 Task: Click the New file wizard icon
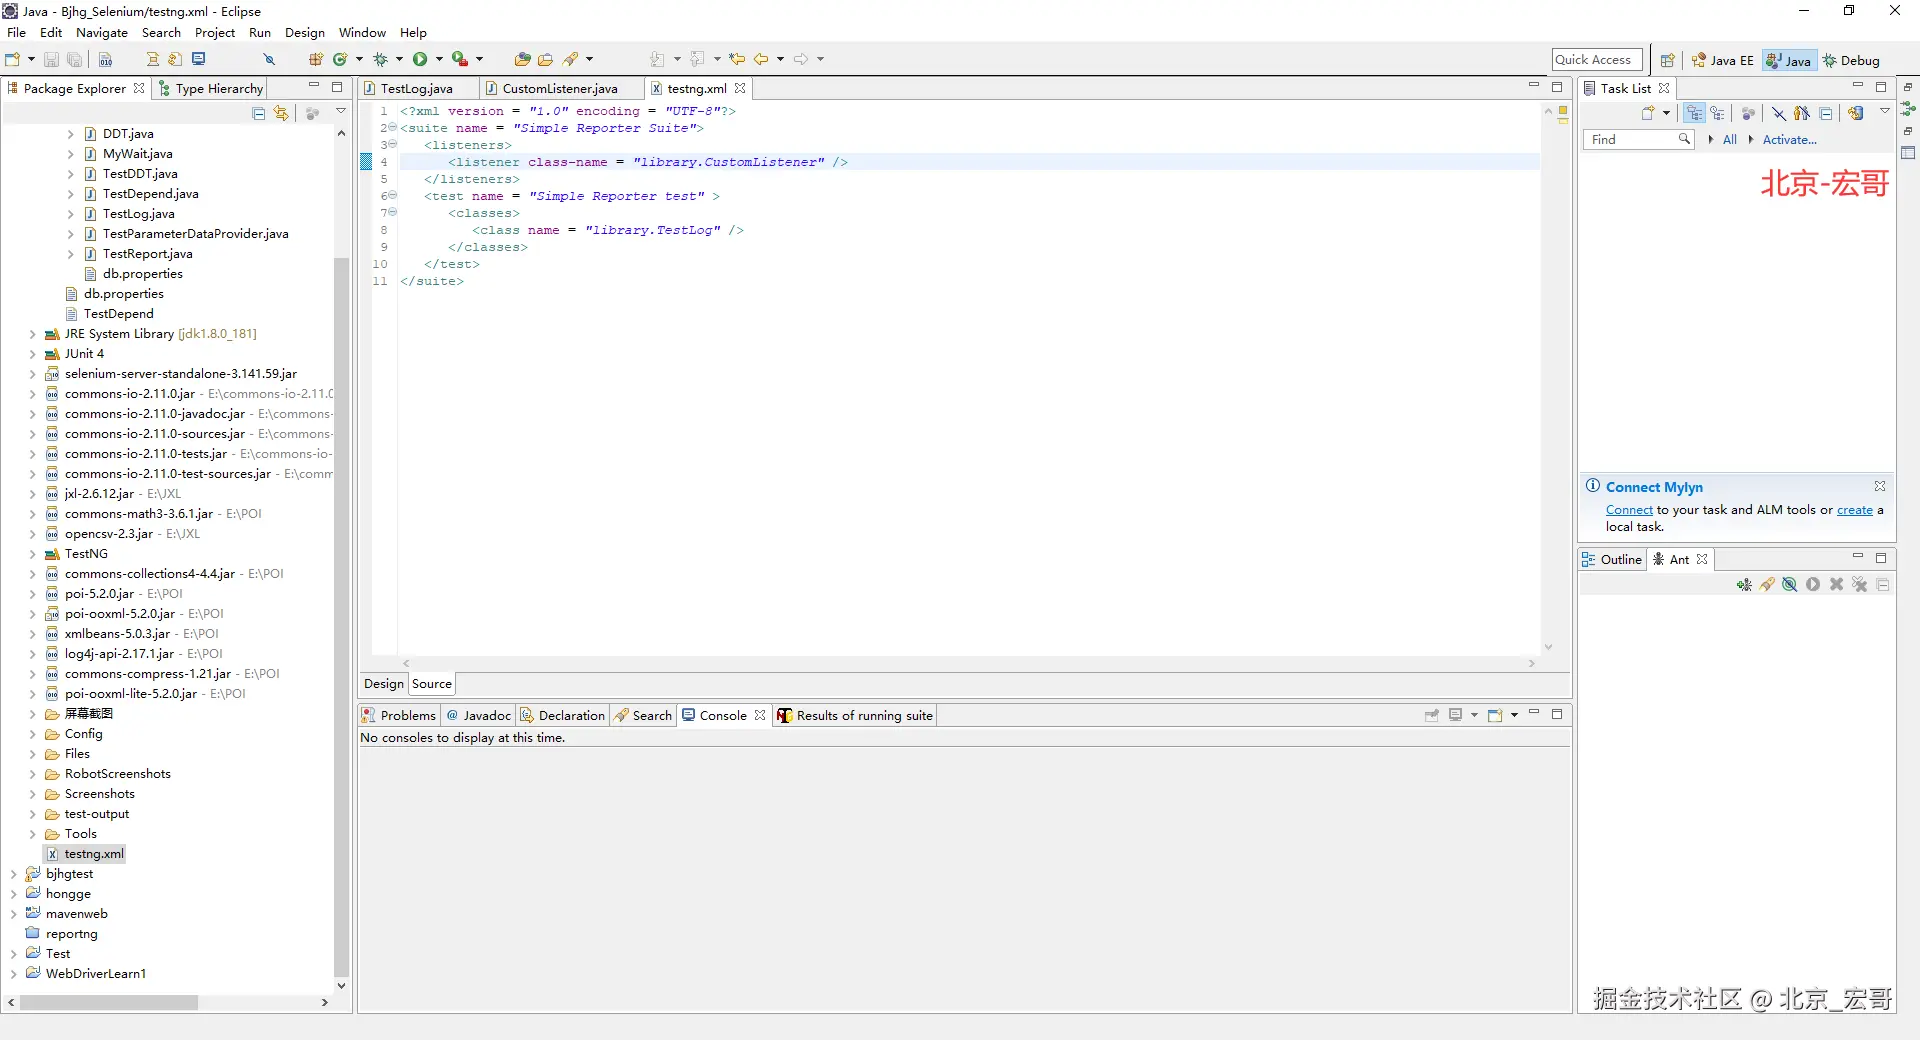(13, 59)
